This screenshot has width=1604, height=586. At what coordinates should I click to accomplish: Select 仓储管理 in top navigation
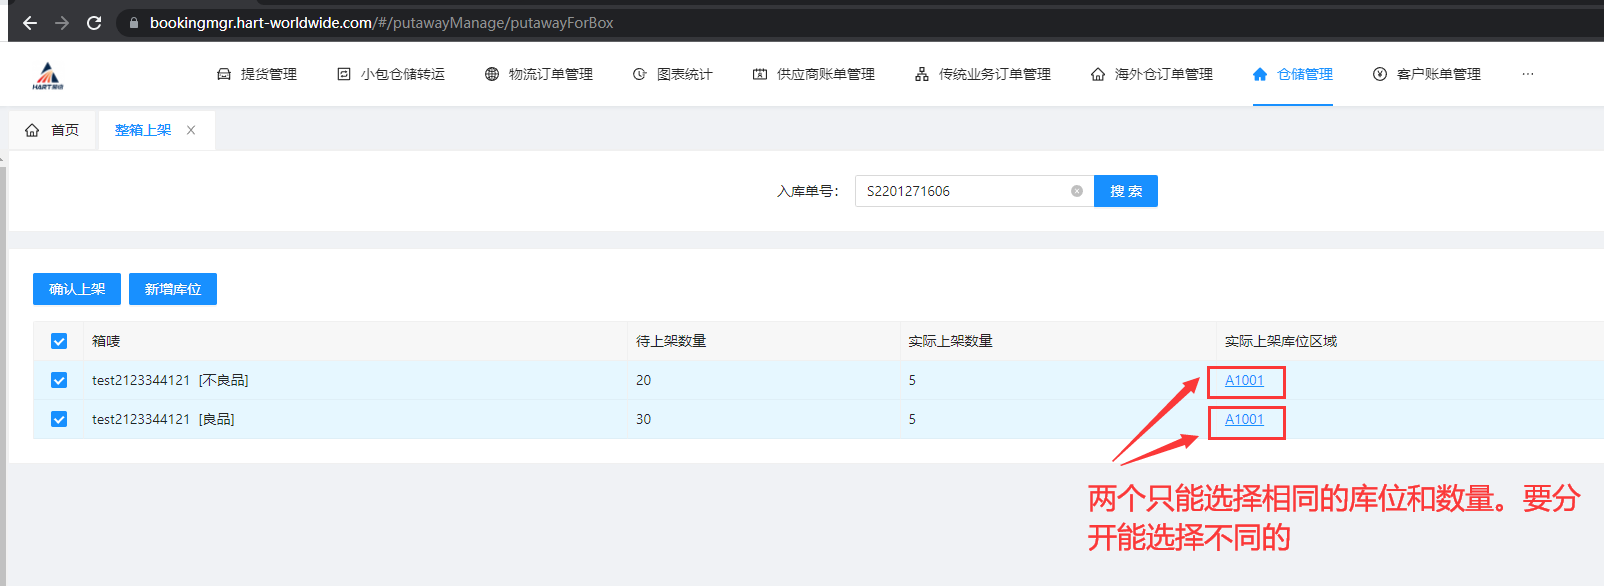[1292, 74]
